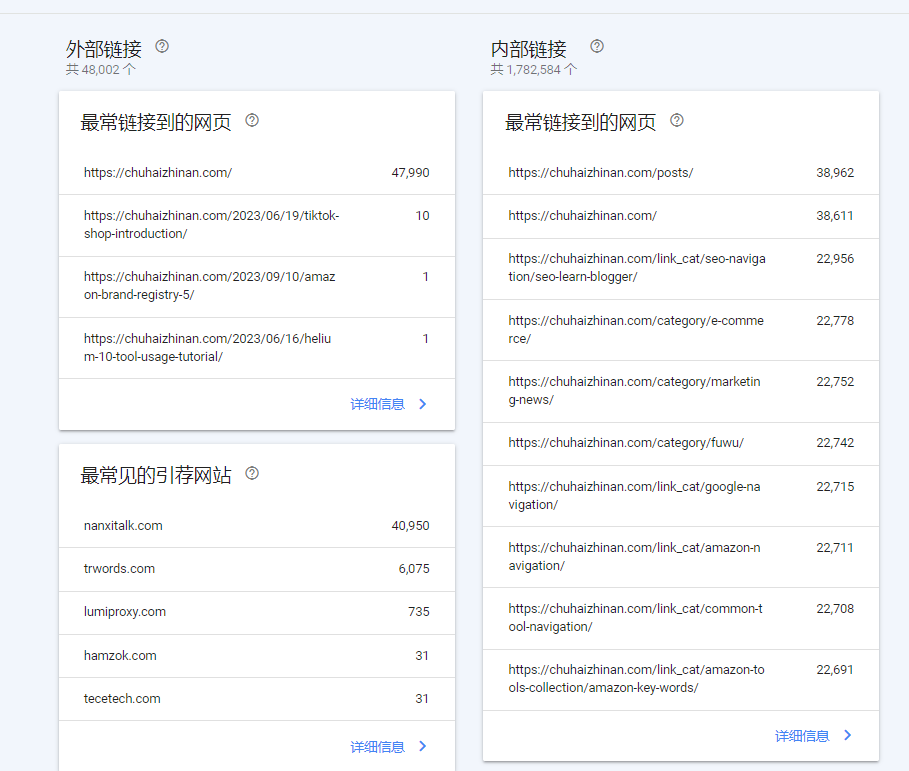
Task: Select referring site trwords.com
Action: point(257,569)
